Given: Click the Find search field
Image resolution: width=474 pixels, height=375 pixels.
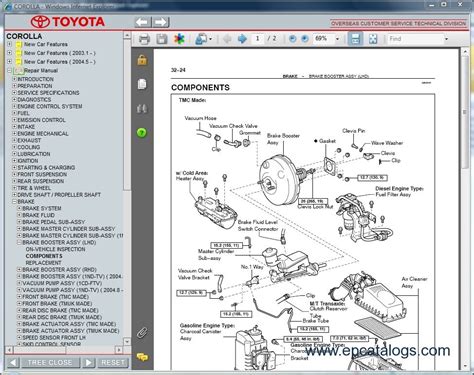Looking at the screenshot, I should pyautogui.click(x=415, y=39).
